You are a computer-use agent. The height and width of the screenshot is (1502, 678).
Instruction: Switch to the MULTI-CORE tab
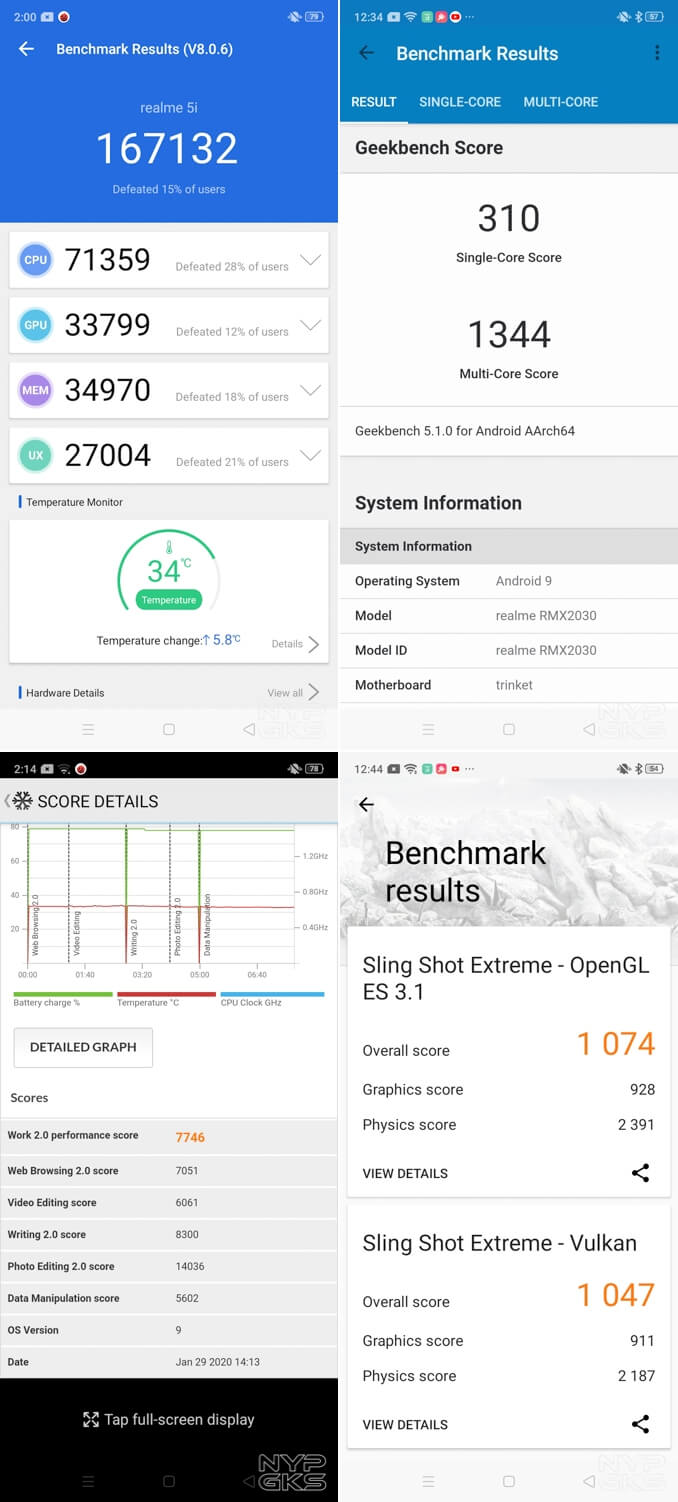coord(561,102)
